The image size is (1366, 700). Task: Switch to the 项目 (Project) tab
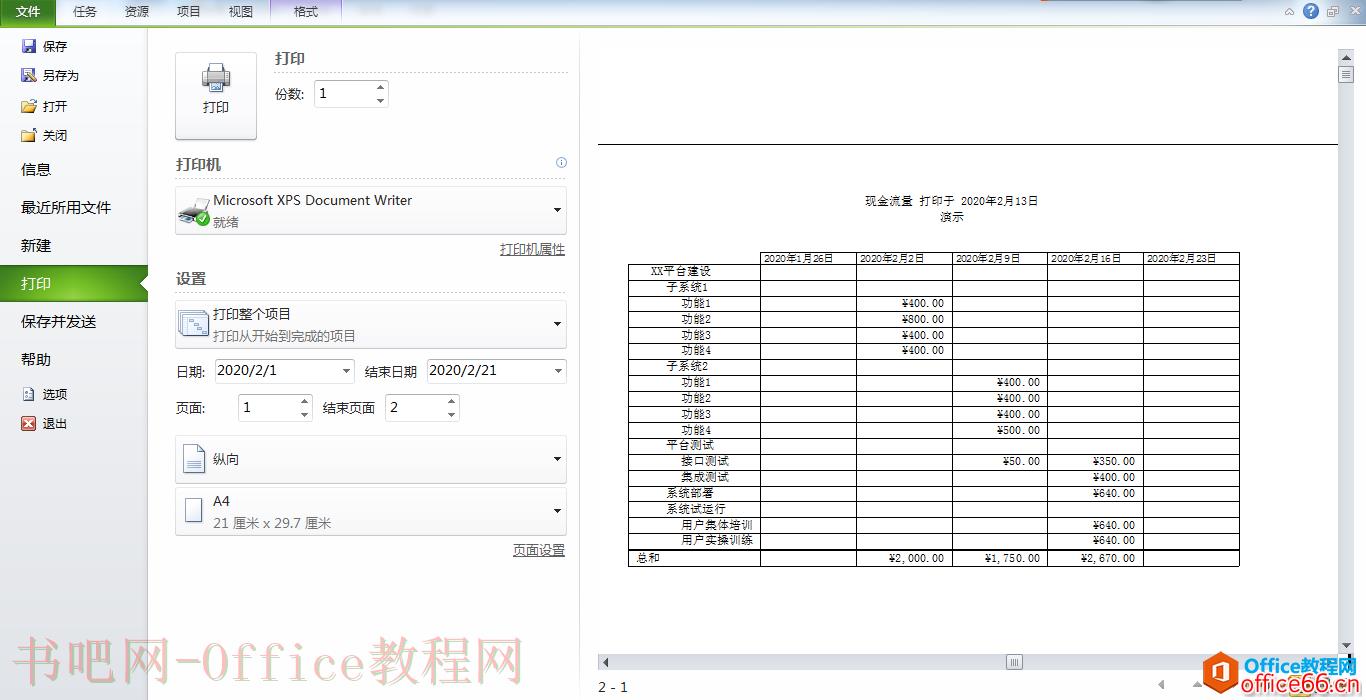[x=188, y=12]
